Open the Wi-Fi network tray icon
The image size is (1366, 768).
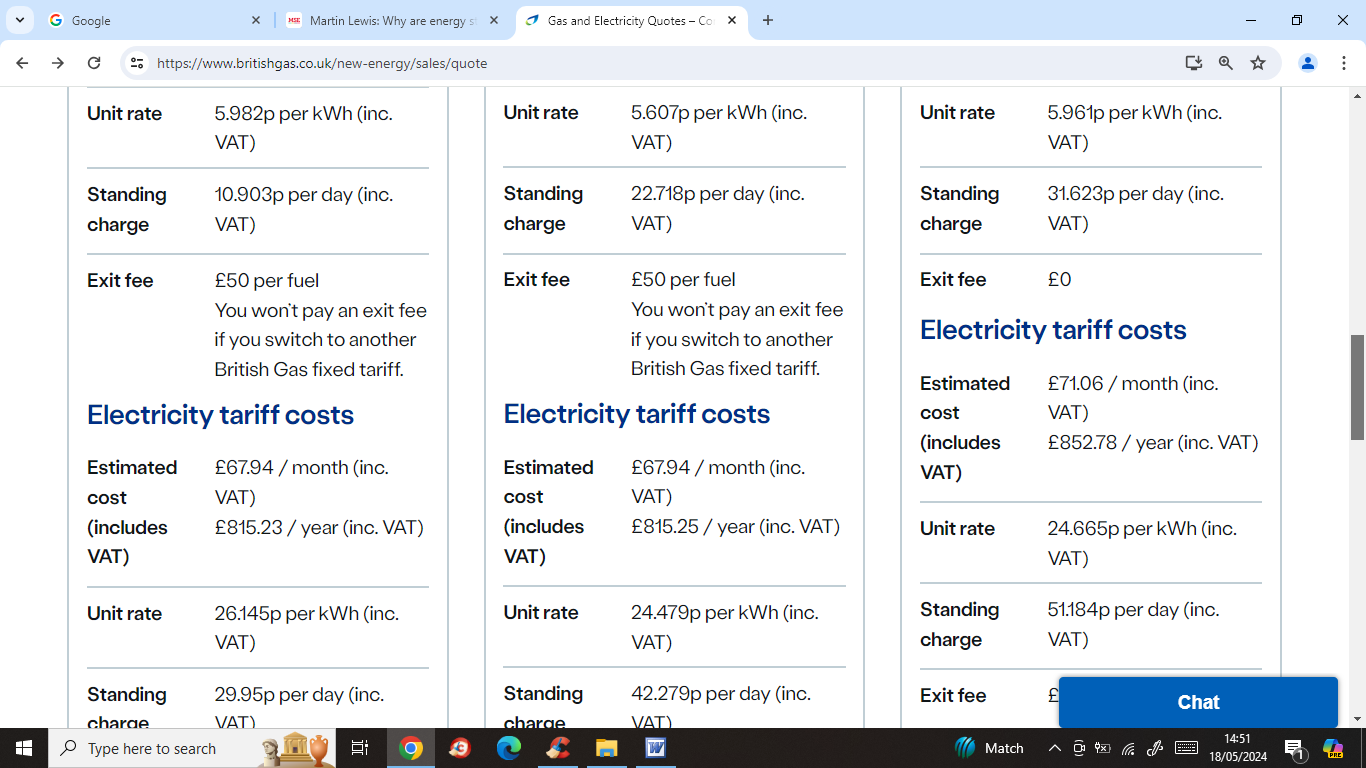pyautogui.click(x=1128, y=748)
